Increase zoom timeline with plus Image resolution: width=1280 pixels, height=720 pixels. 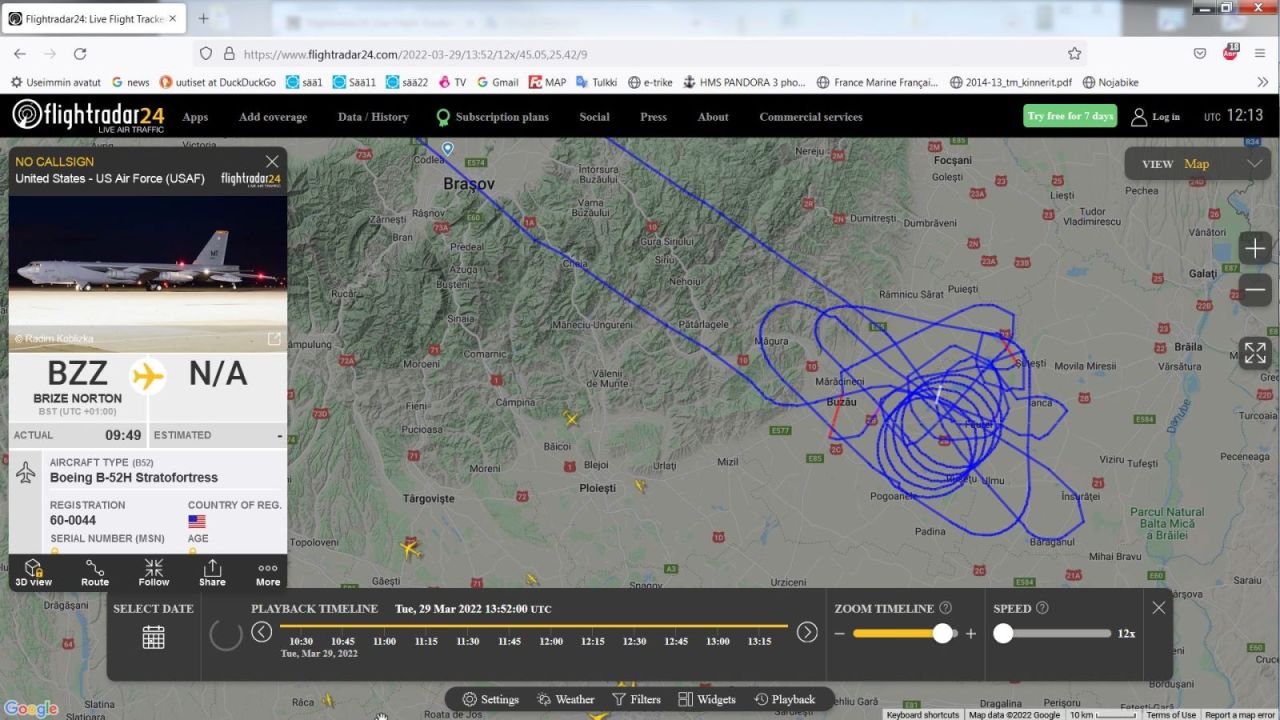point(970,634)
